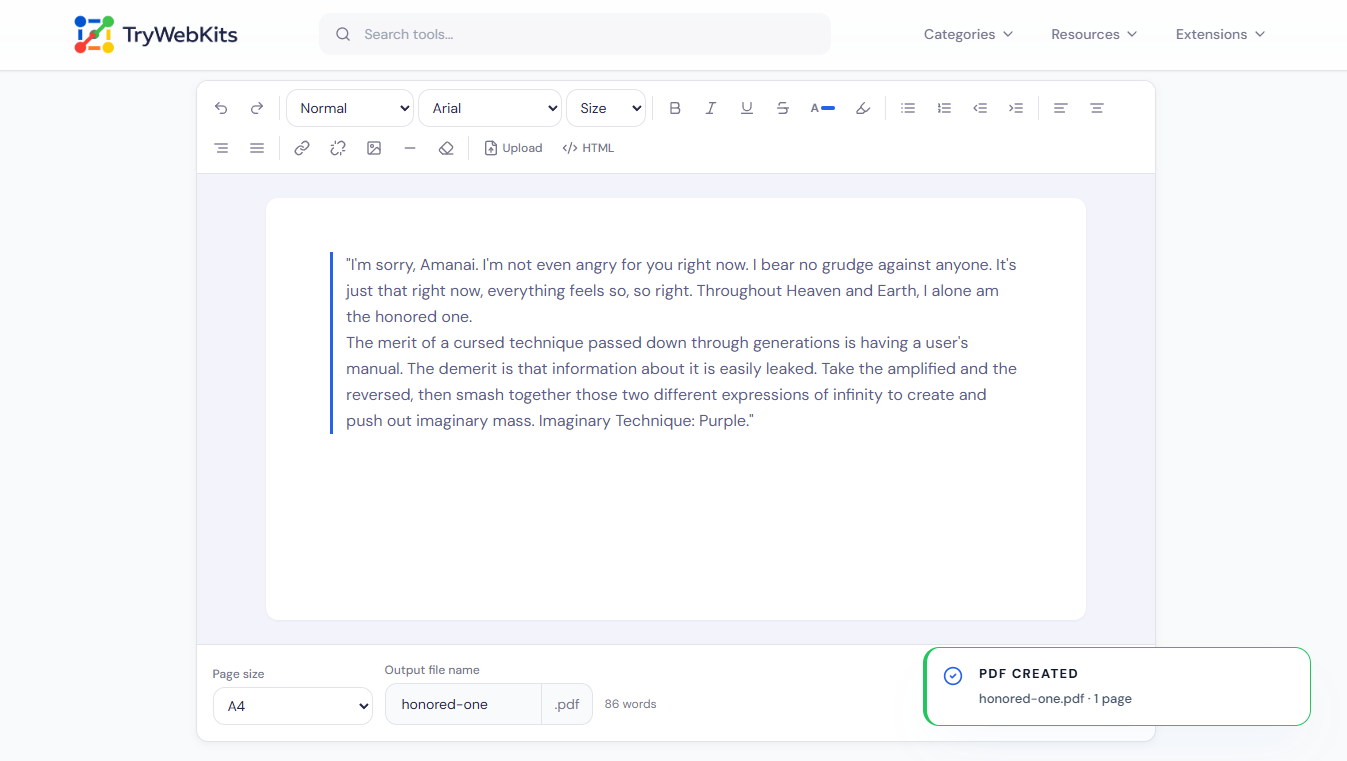1347x761 pixels.
Task: Insert an image
Action: (x=374, y=148)
